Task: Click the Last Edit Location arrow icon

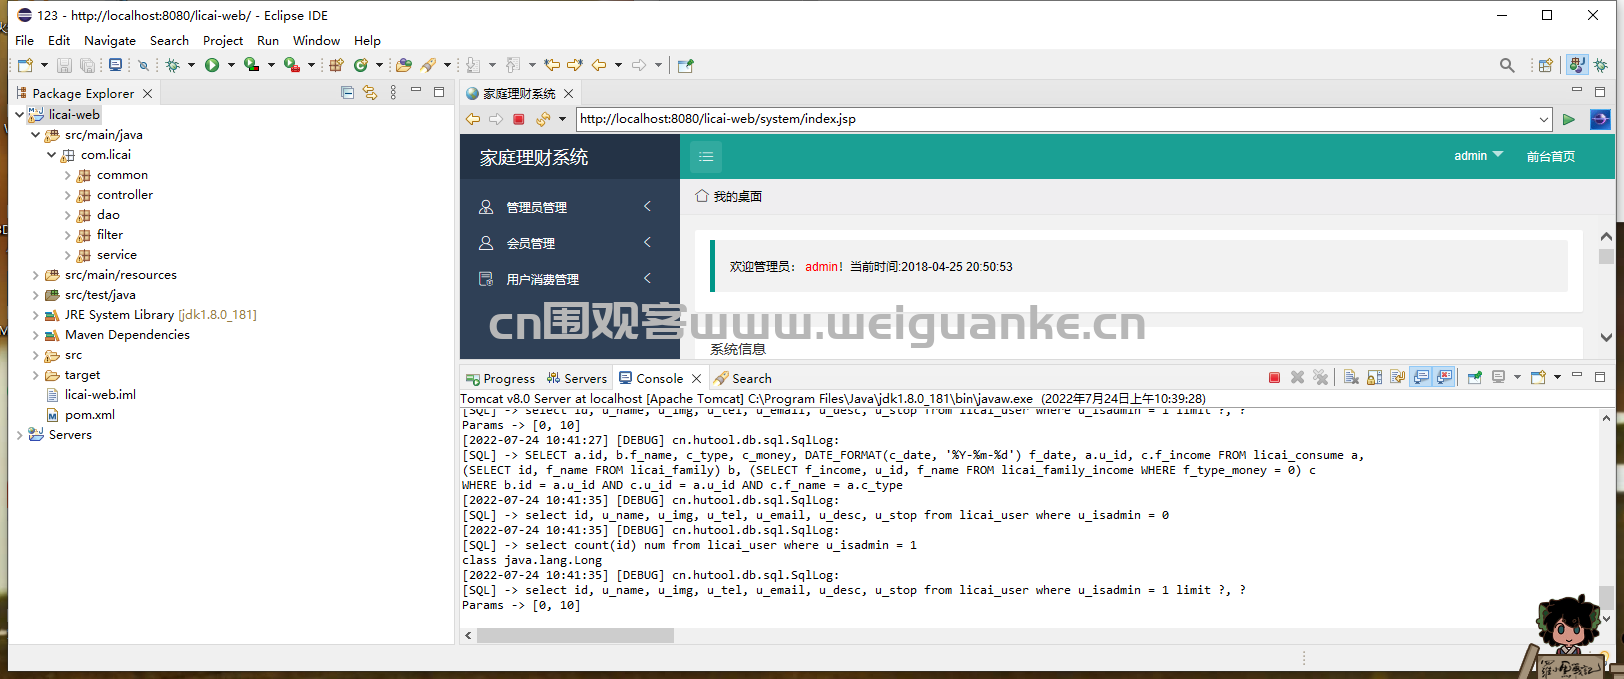Action: point(551,65)
